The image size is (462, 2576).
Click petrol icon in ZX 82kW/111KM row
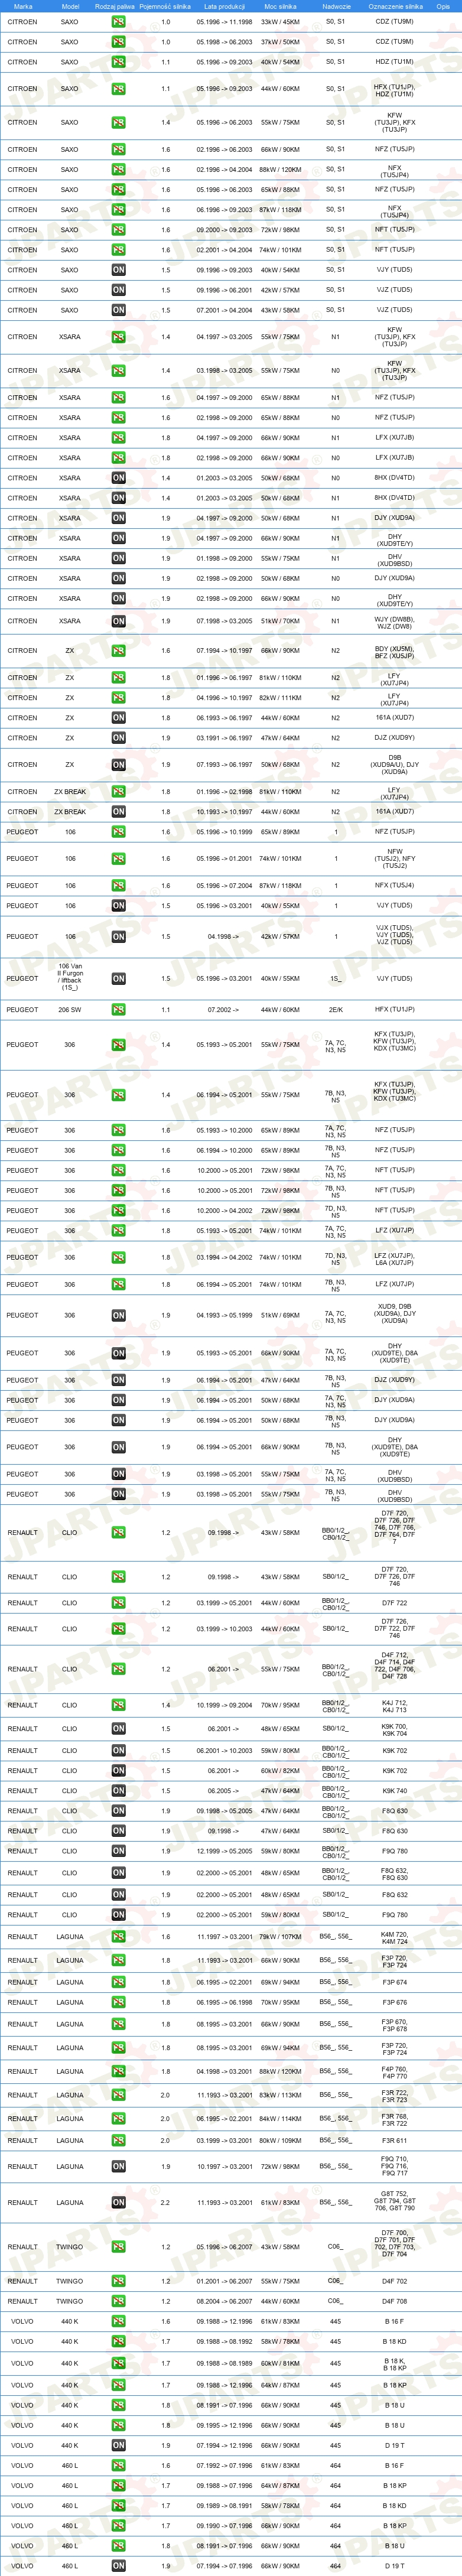(118, 698)
